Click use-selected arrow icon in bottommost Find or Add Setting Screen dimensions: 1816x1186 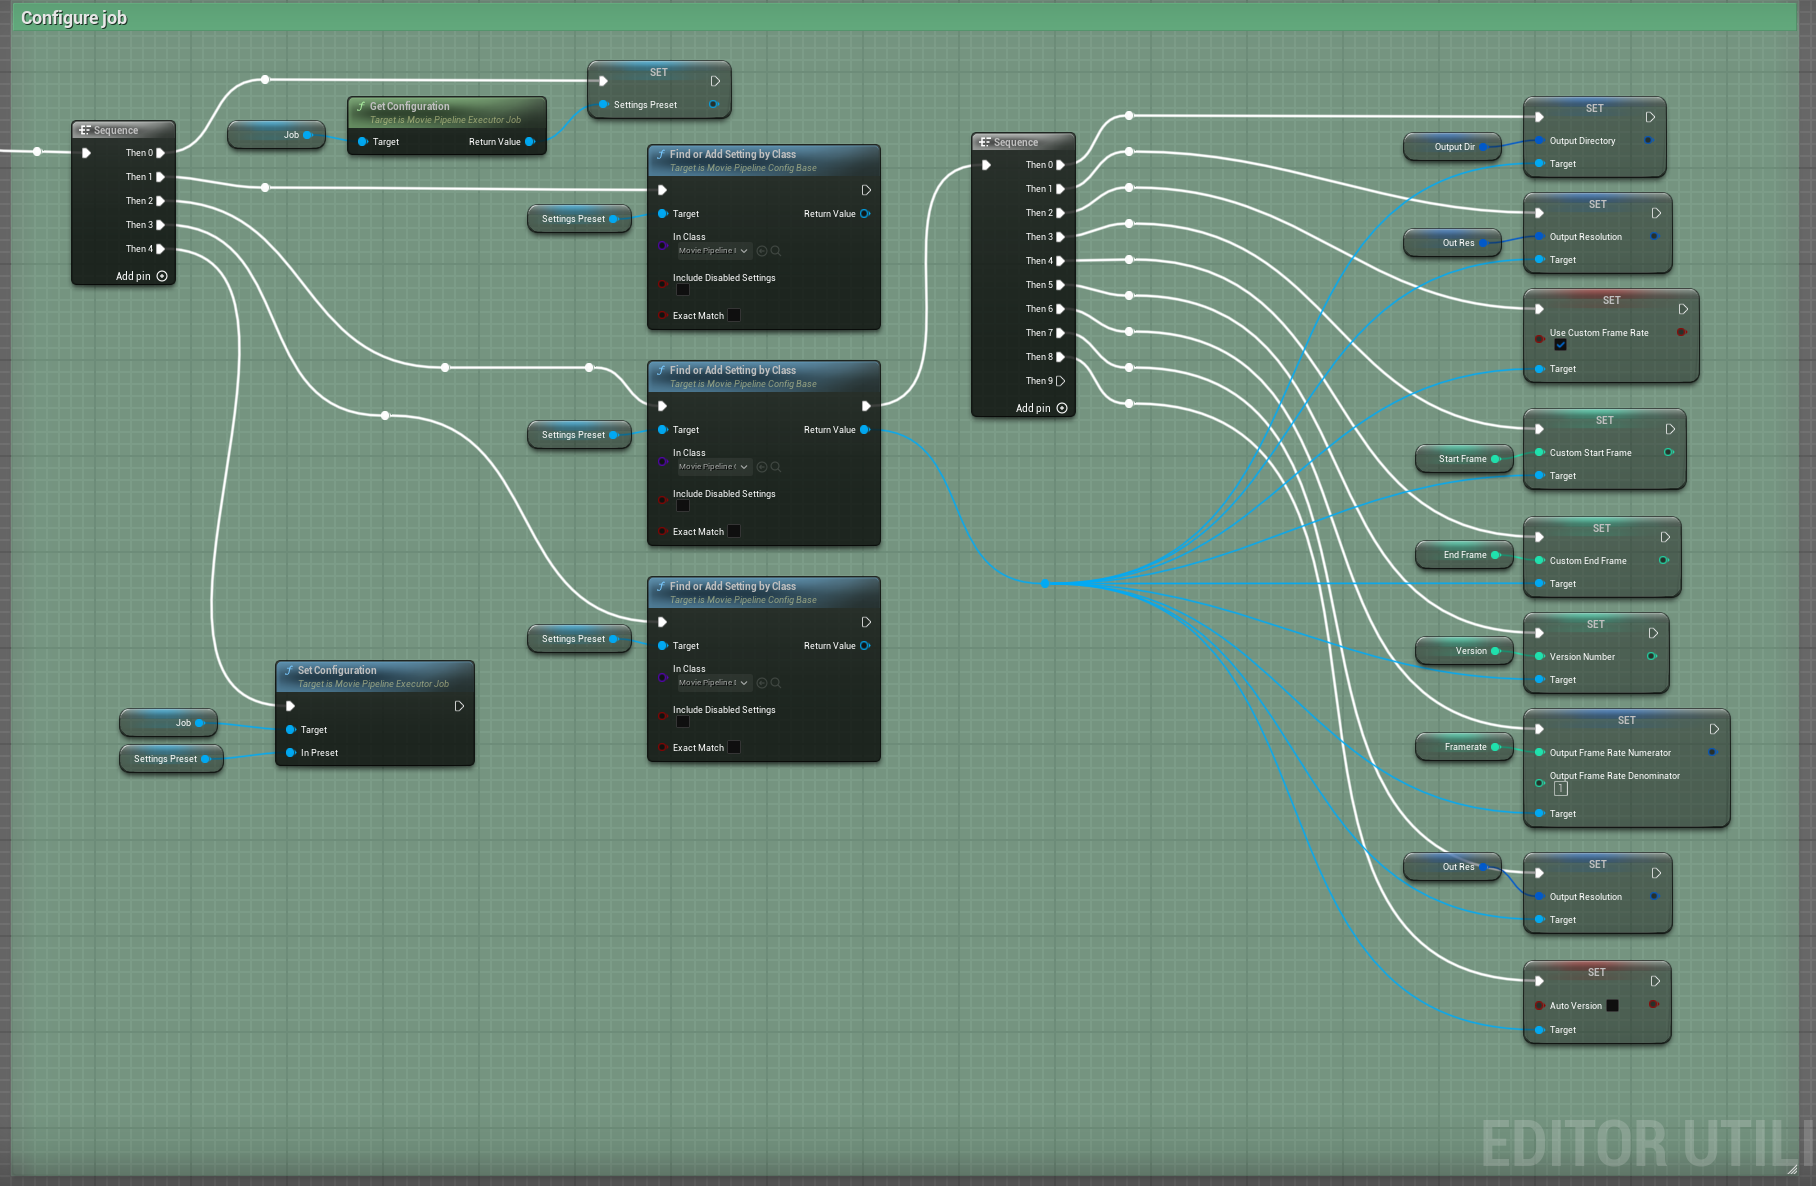(762, 683)
